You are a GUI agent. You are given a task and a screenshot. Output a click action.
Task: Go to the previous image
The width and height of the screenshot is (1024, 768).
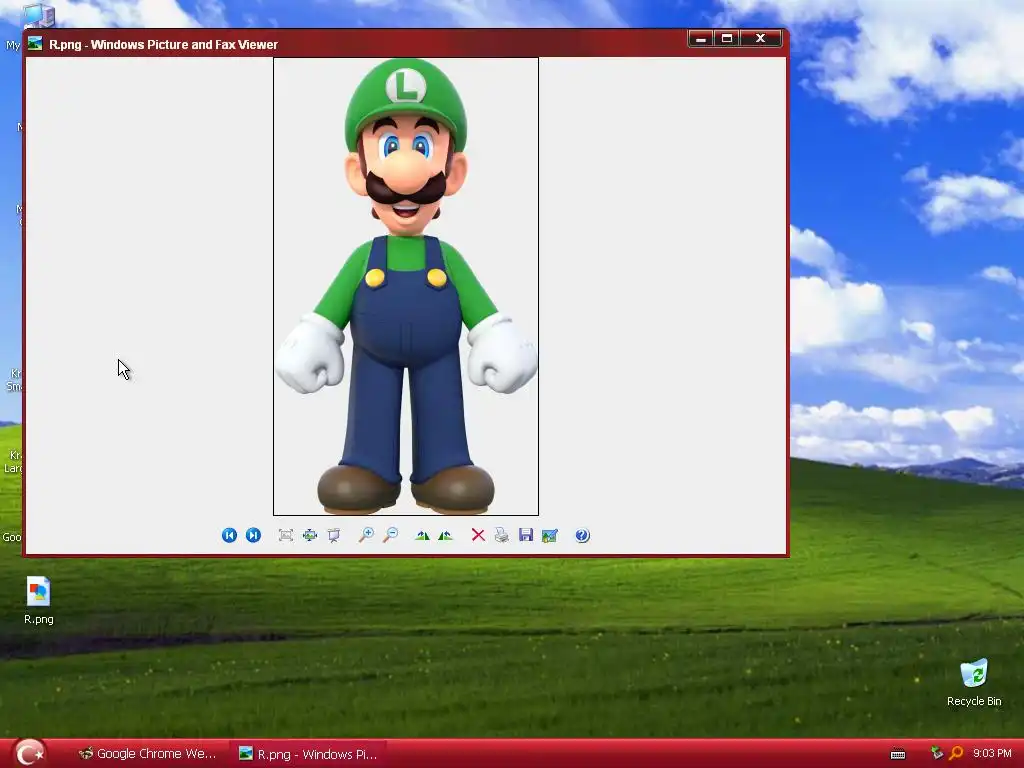click(x=229, y=536)
